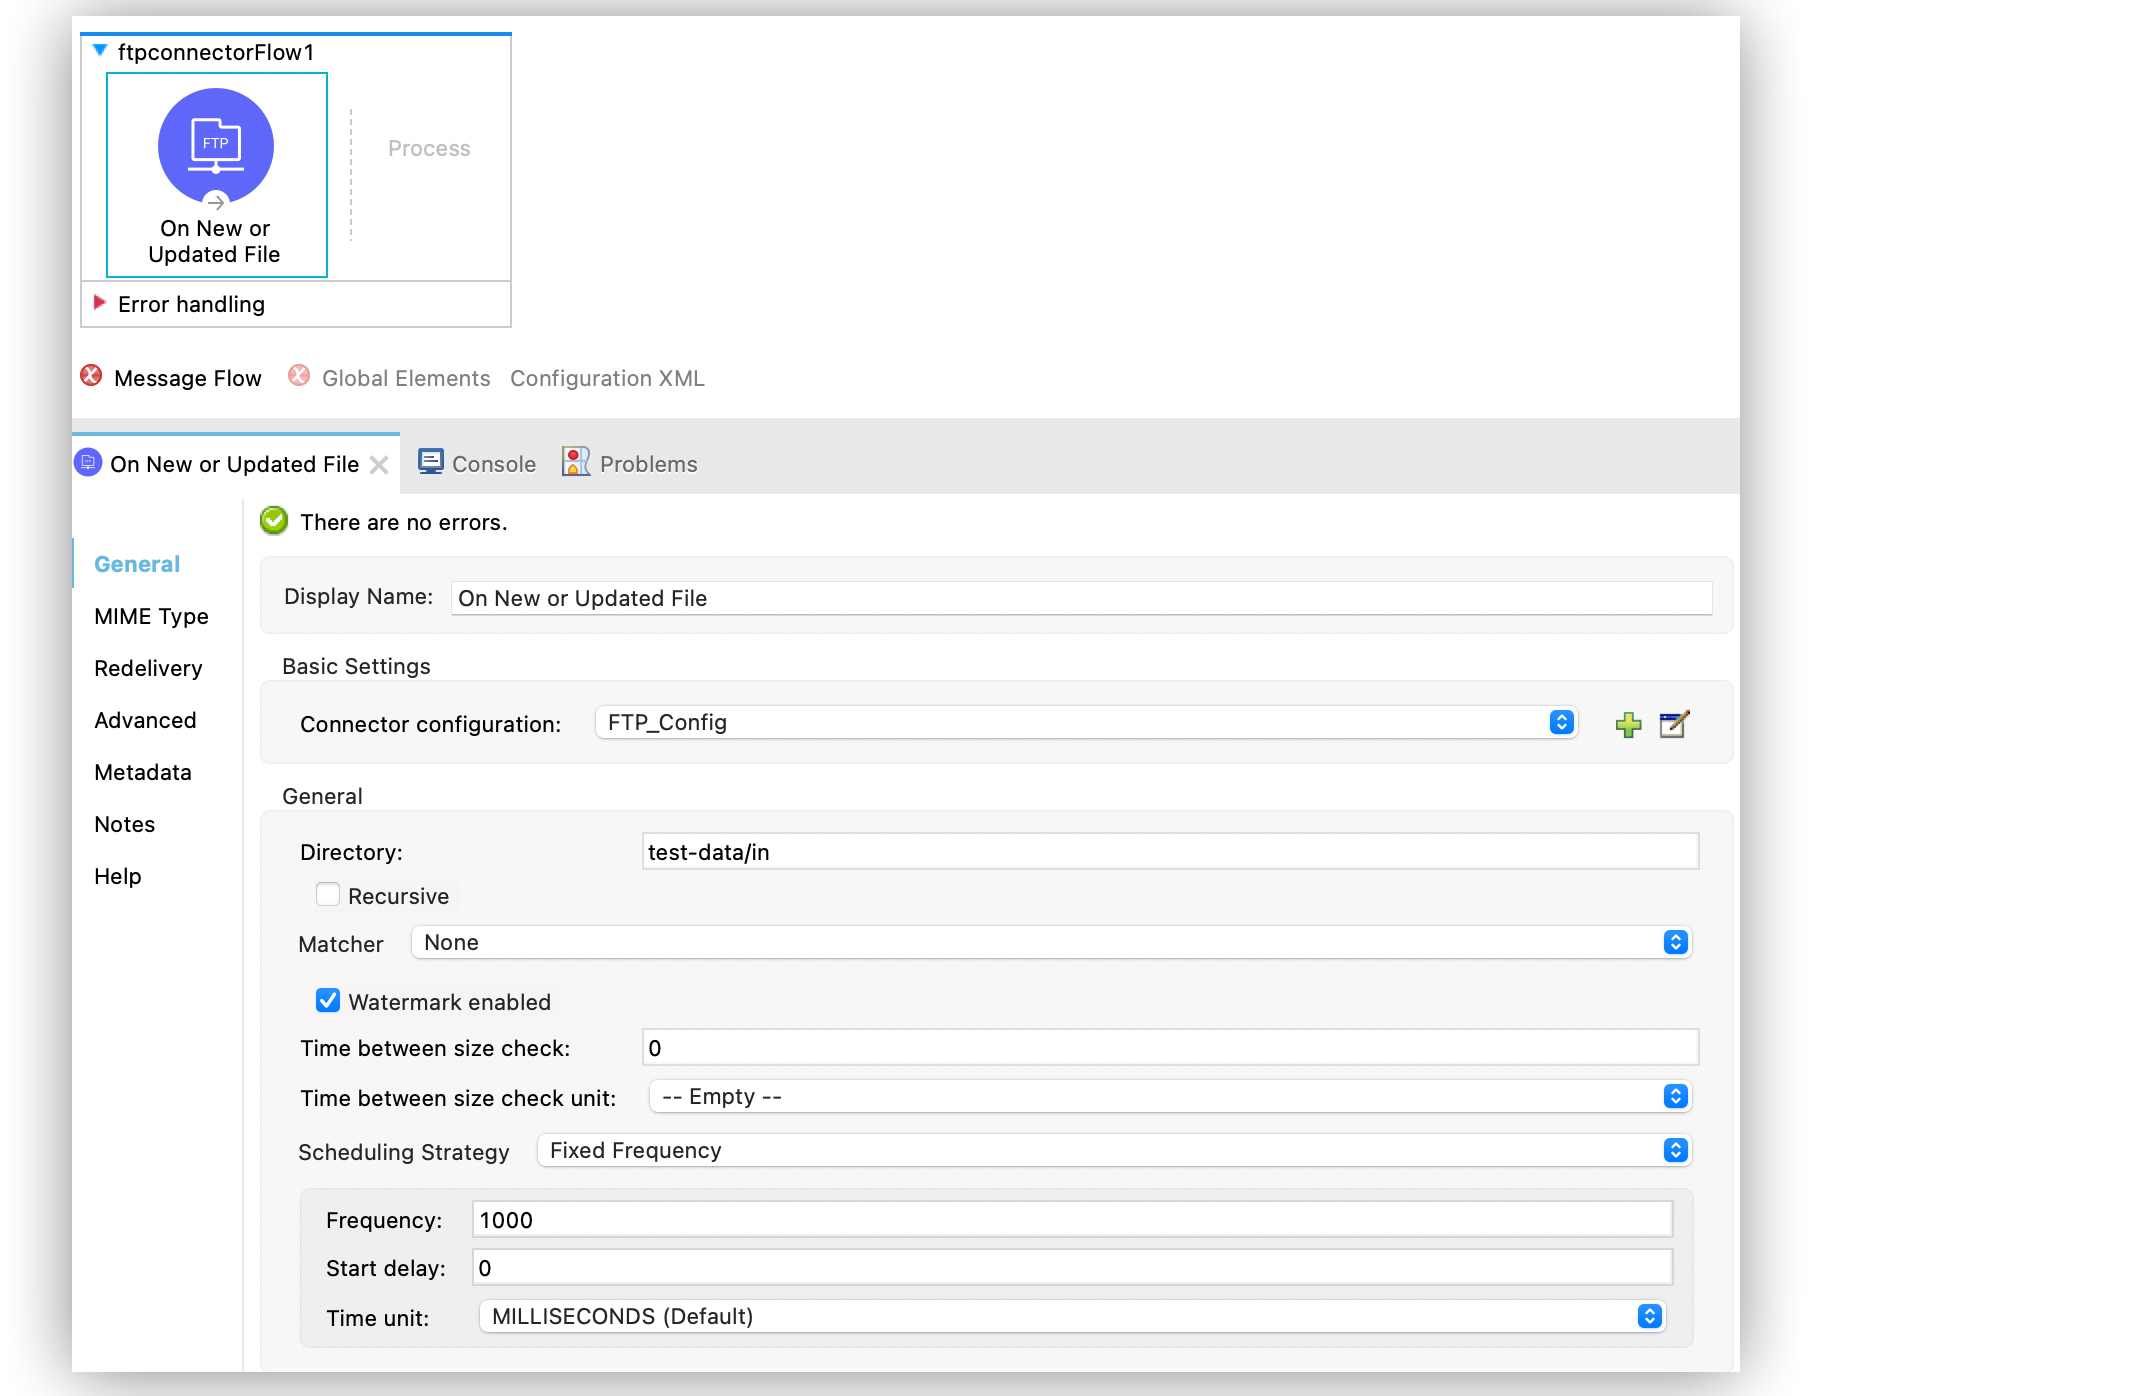
Task: Click the Directory input field
Action: 1170,852
